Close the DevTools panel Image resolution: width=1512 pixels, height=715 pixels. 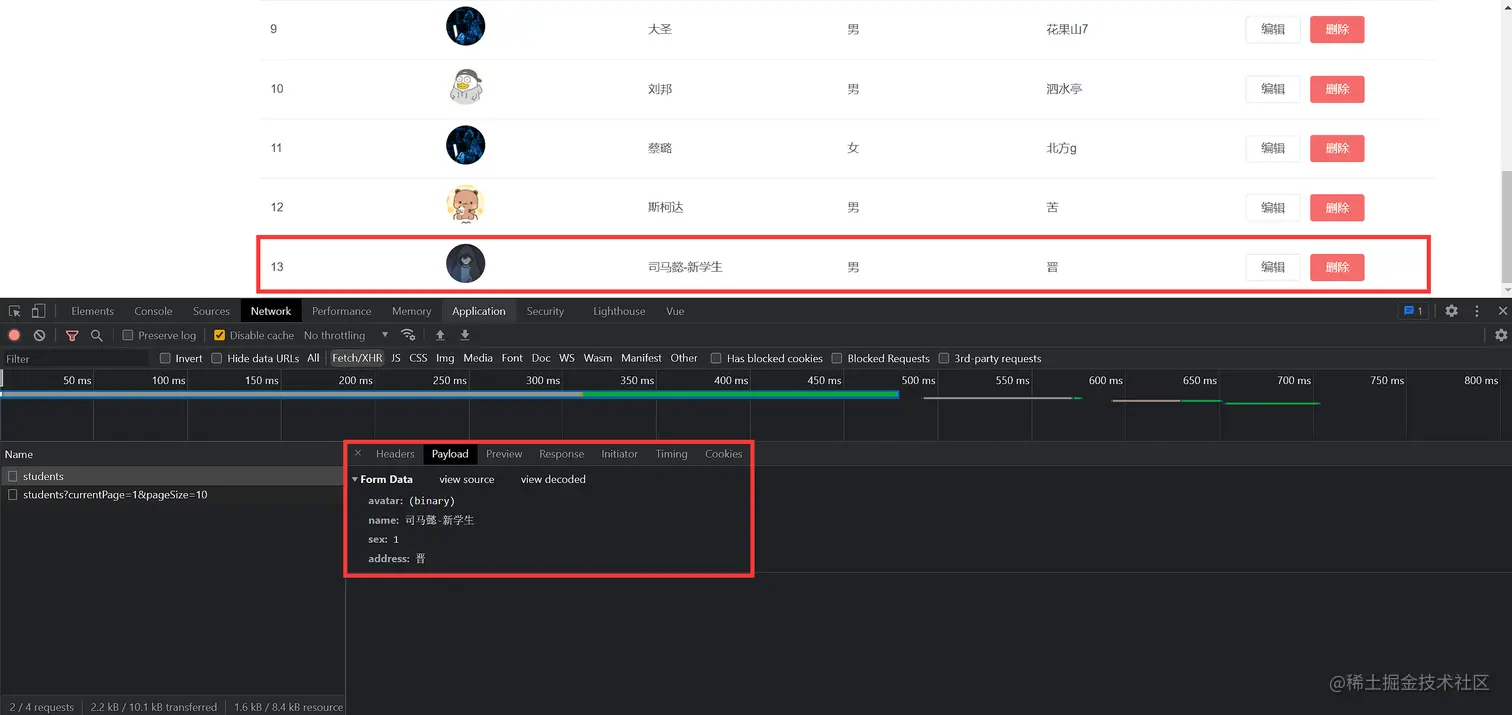pos(1502,311)
